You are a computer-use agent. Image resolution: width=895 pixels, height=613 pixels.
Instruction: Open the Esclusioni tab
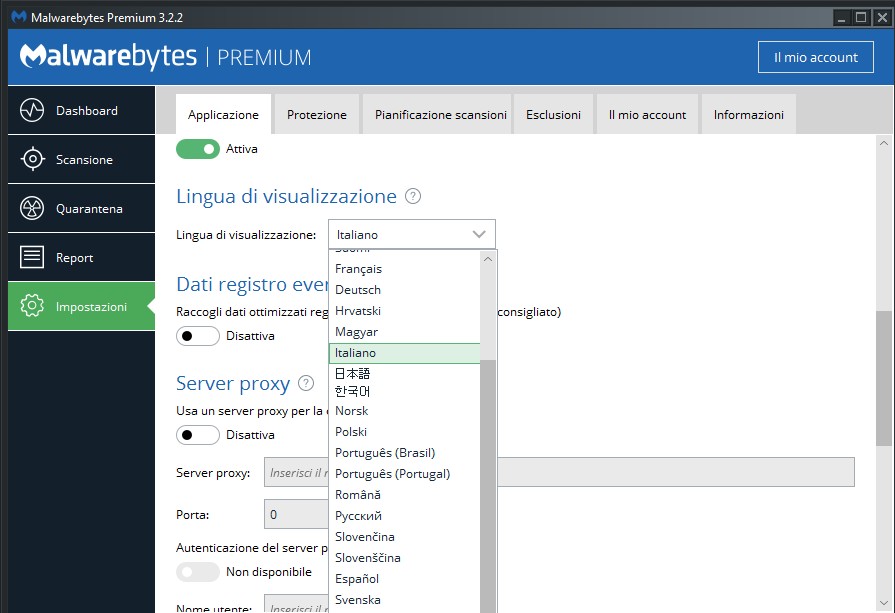tap(553, 115)
